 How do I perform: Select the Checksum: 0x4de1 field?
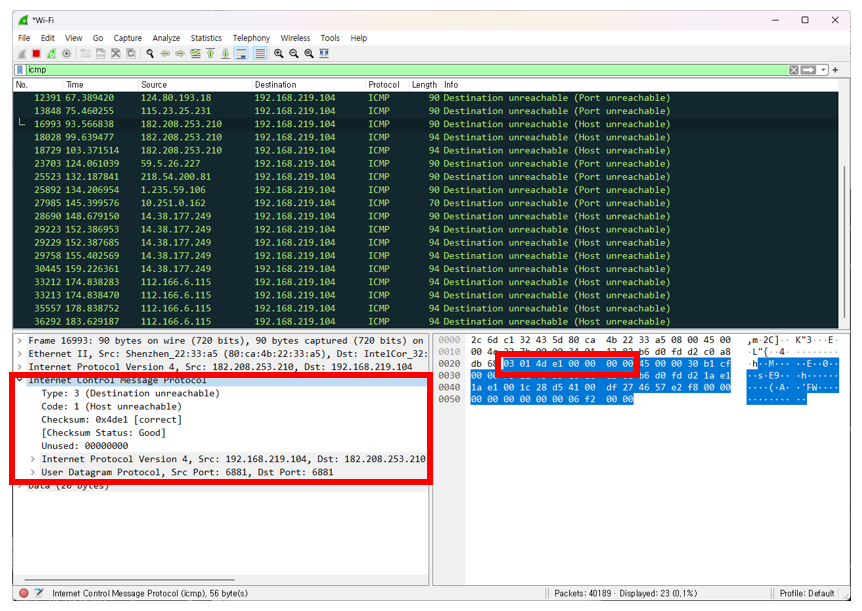pos(111,420)
